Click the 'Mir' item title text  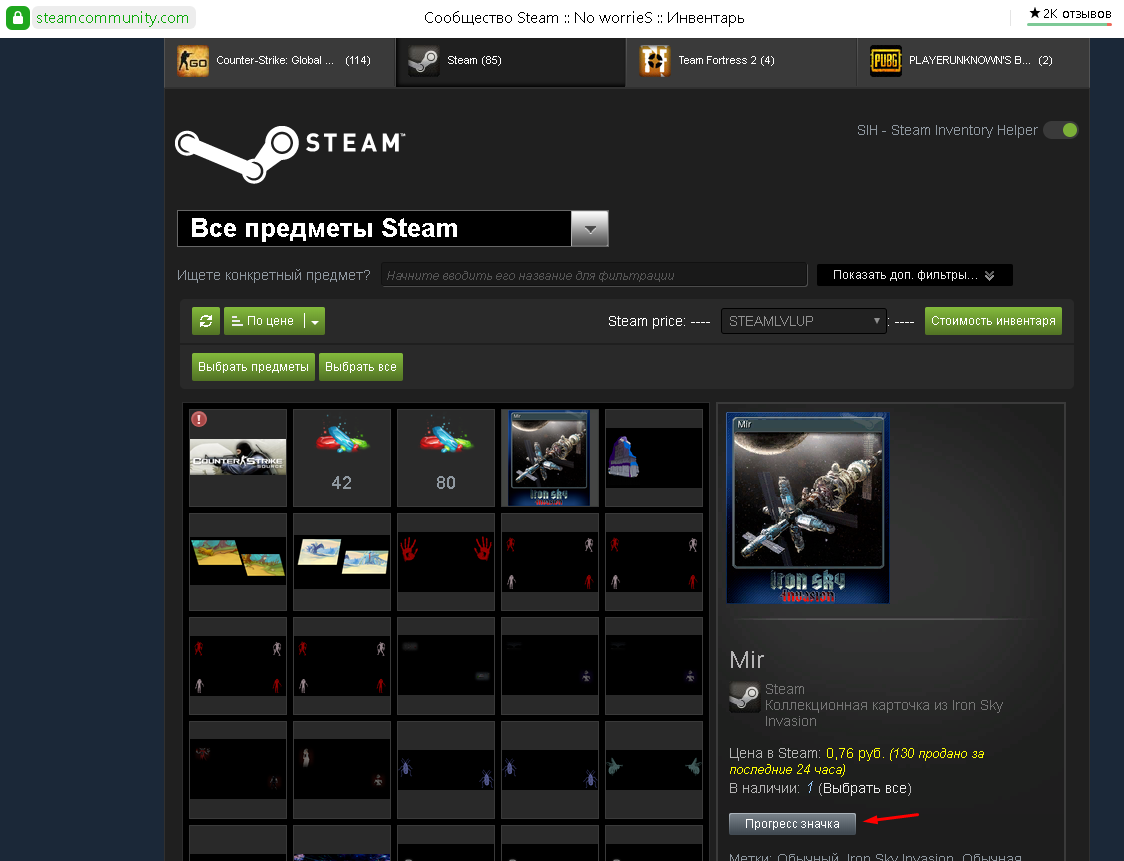(747, 660)
